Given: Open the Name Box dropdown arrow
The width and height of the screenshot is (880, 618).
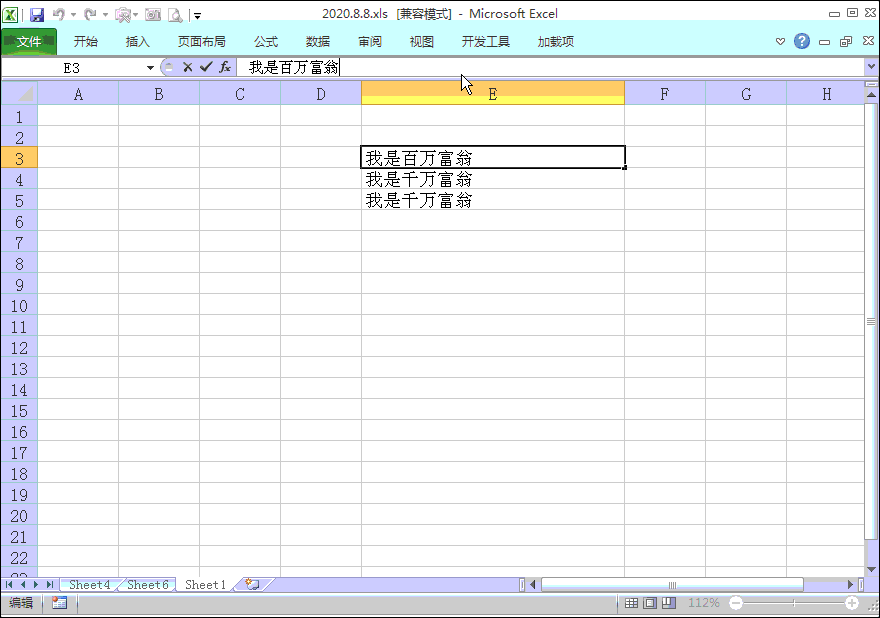Looking at the screenshot, I should click(151, 67).
